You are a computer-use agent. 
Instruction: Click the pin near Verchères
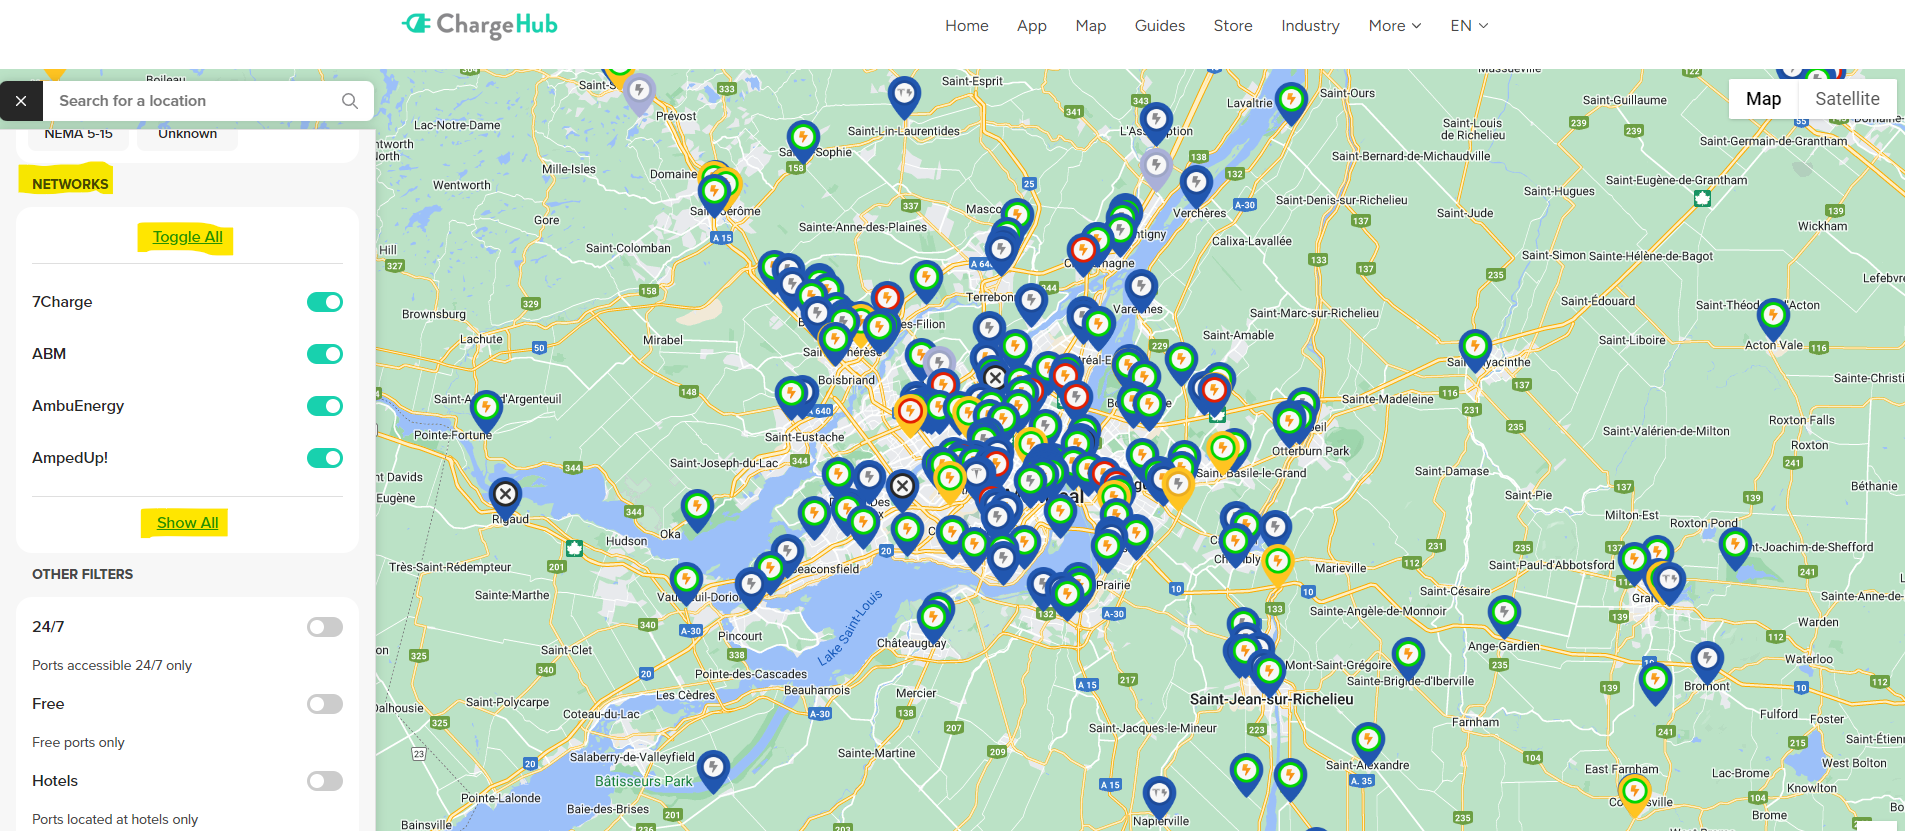[1196, 186]
